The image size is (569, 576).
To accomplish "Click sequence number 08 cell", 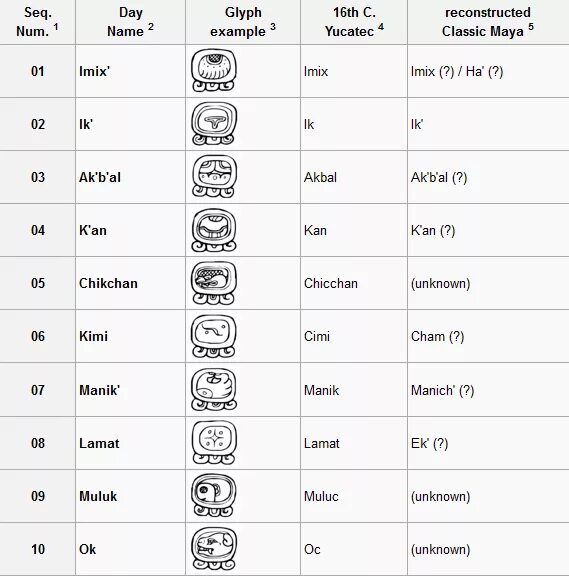I will [x=37, y=443].
